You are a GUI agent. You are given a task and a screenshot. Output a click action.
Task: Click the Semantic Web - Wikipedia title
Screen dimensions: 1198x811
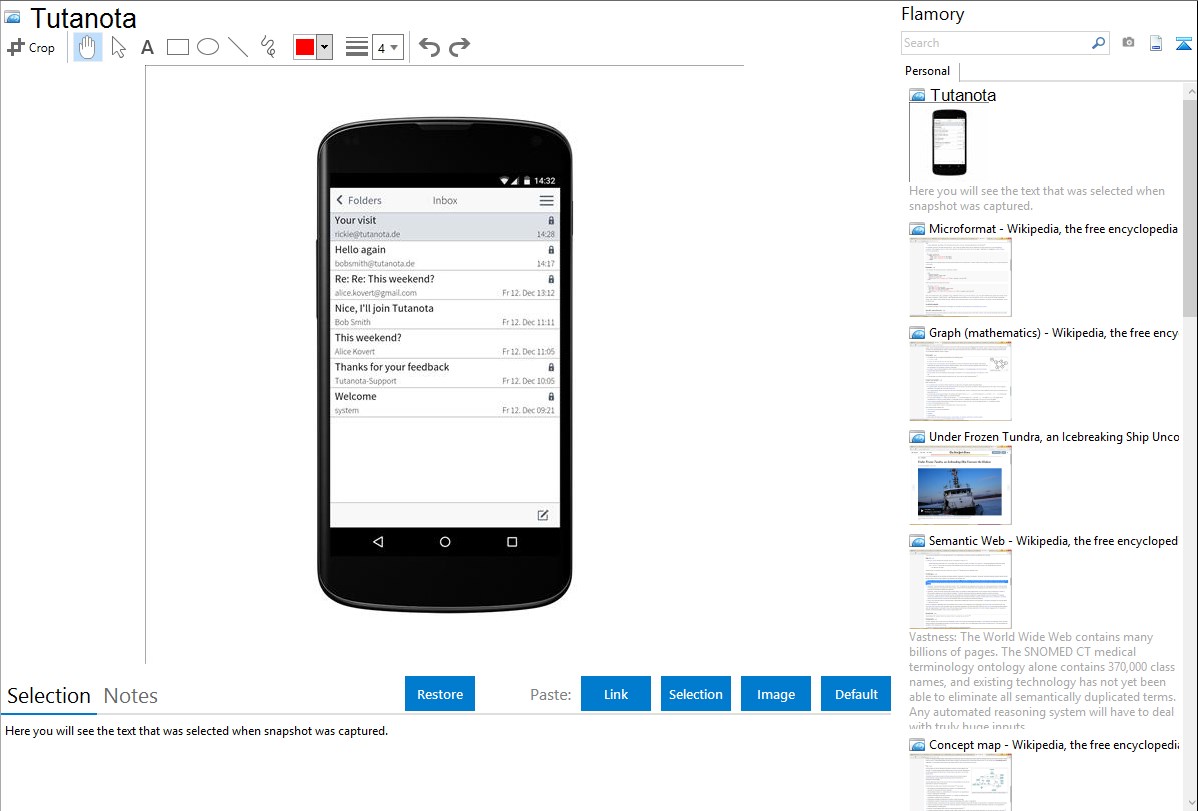[x=1053, y=540]
